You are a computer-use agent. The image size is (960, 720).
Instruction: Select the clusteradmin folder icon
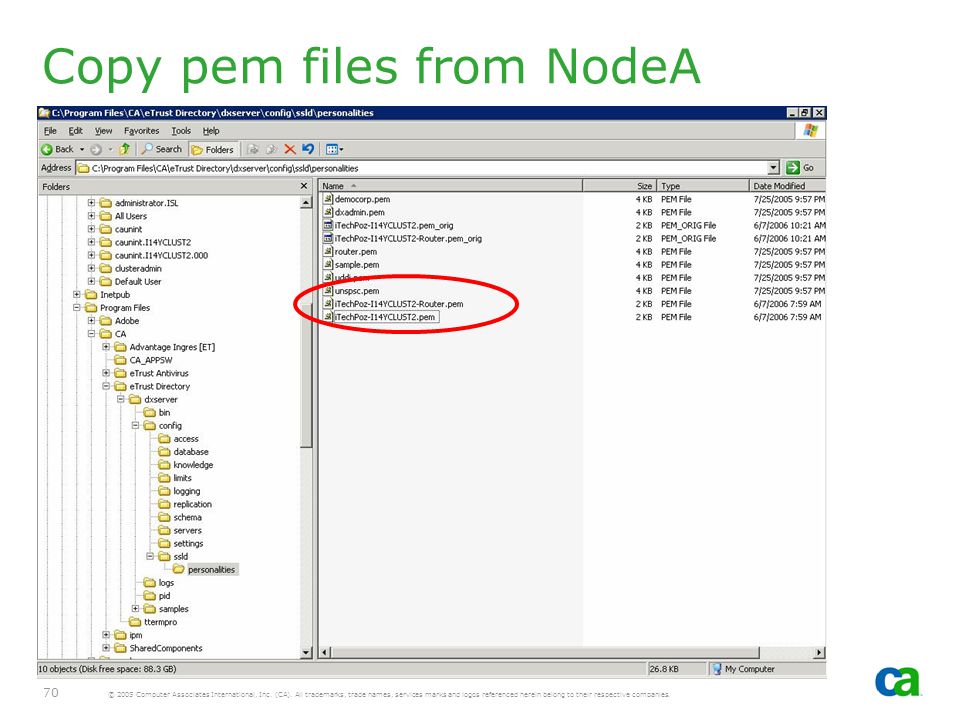[106, 268]
